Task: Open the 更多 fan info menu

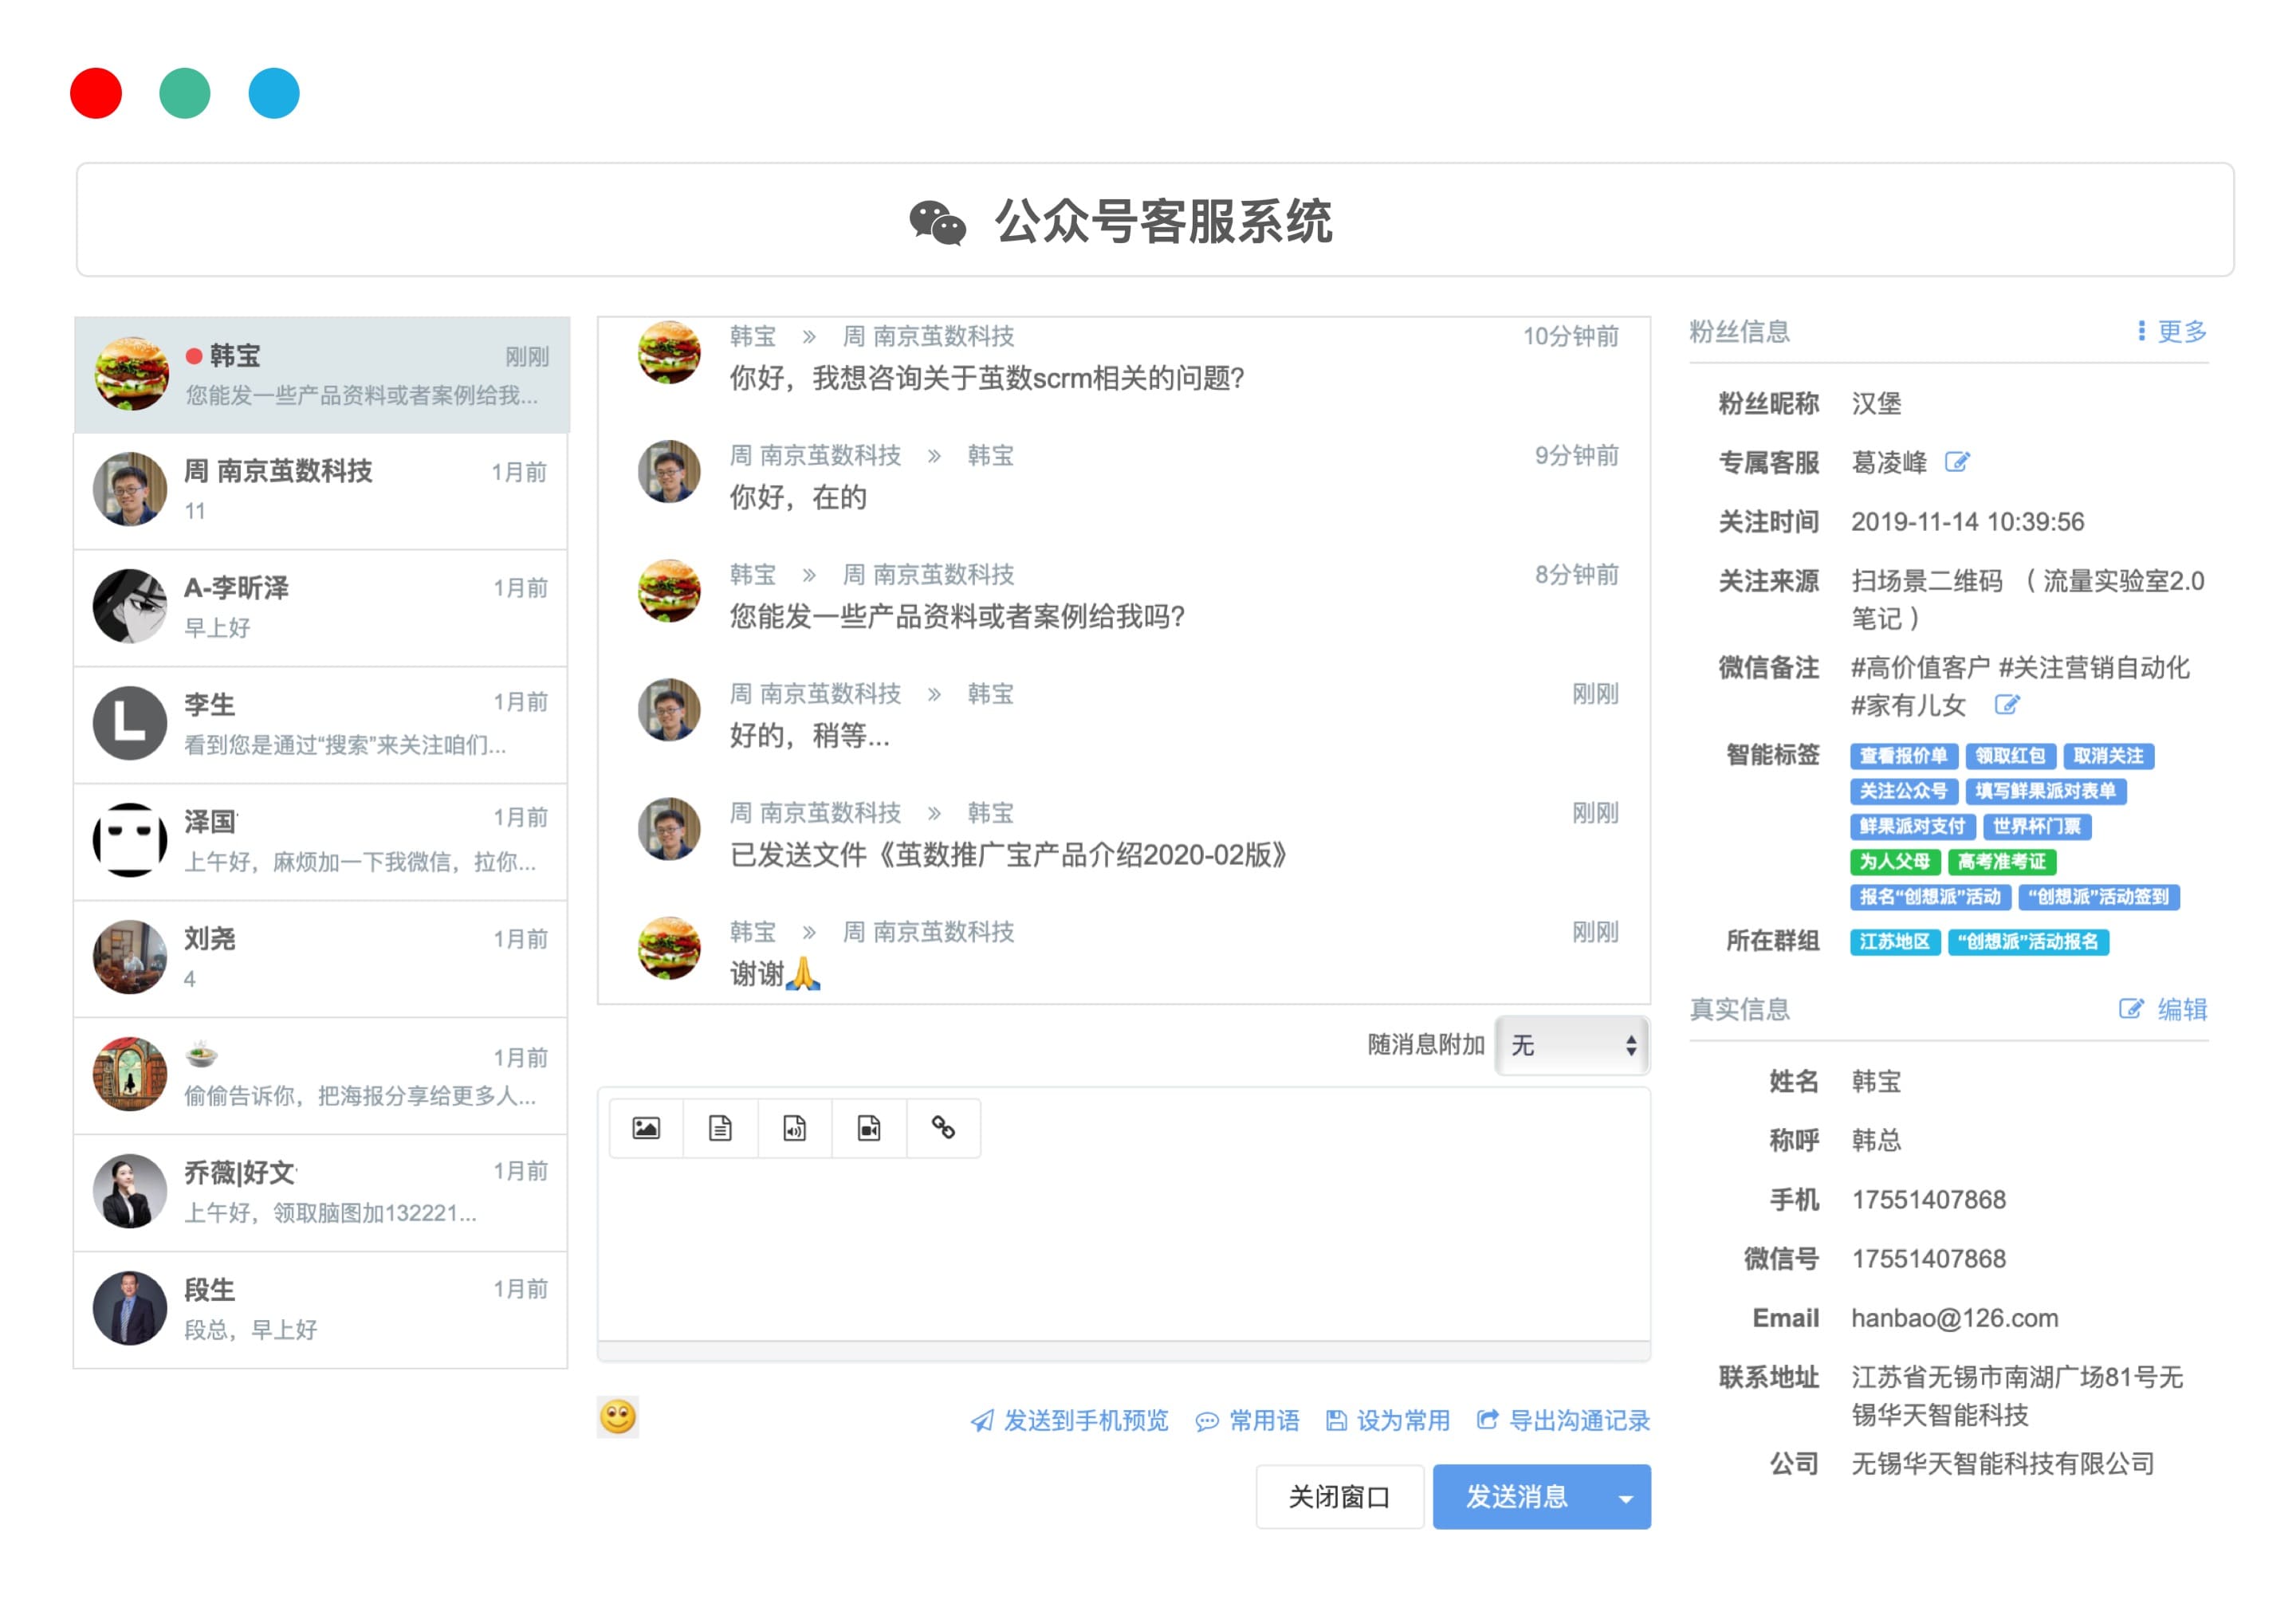Action: (2172, 331)
